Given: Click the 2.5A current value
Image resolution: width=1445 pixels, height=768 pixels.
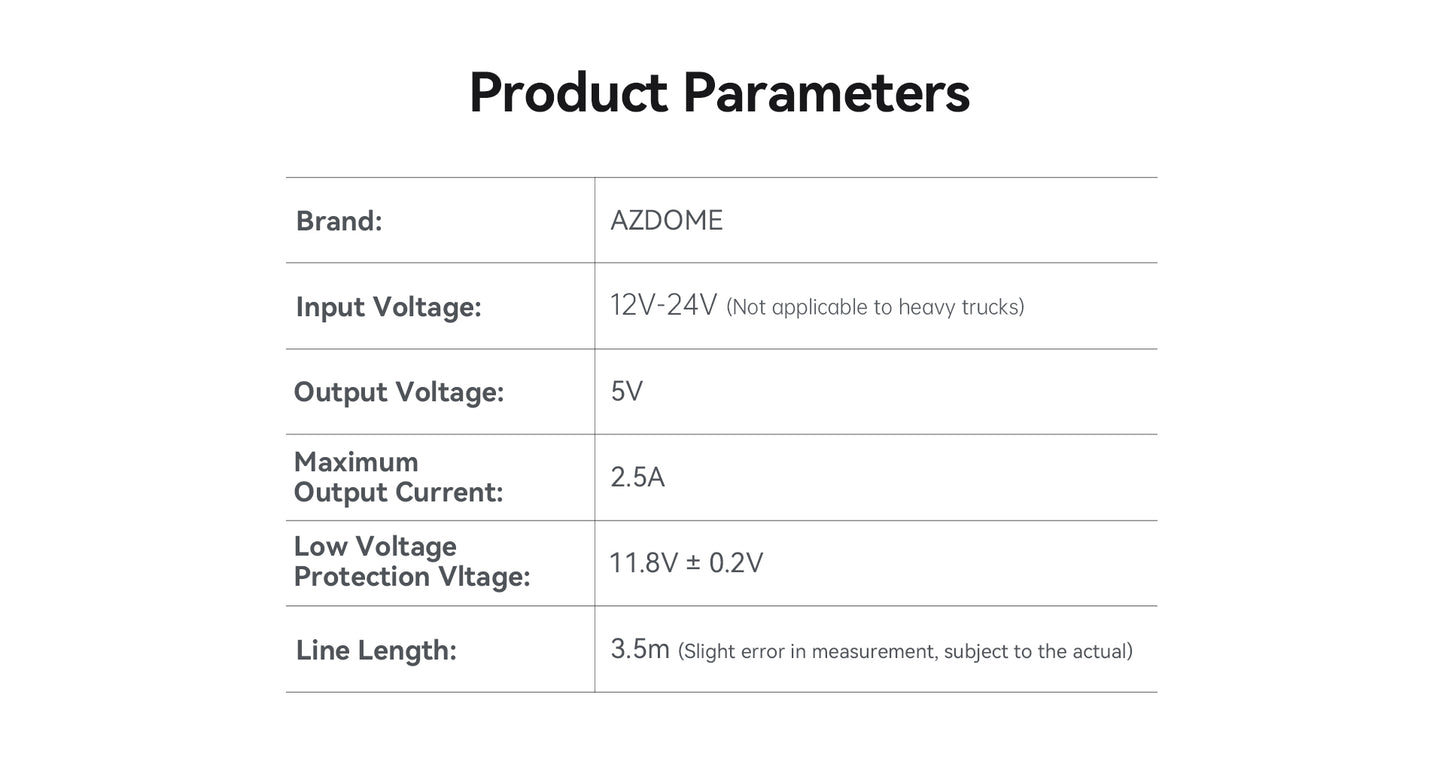Looking at the screenshot, I should click(637, 477).
